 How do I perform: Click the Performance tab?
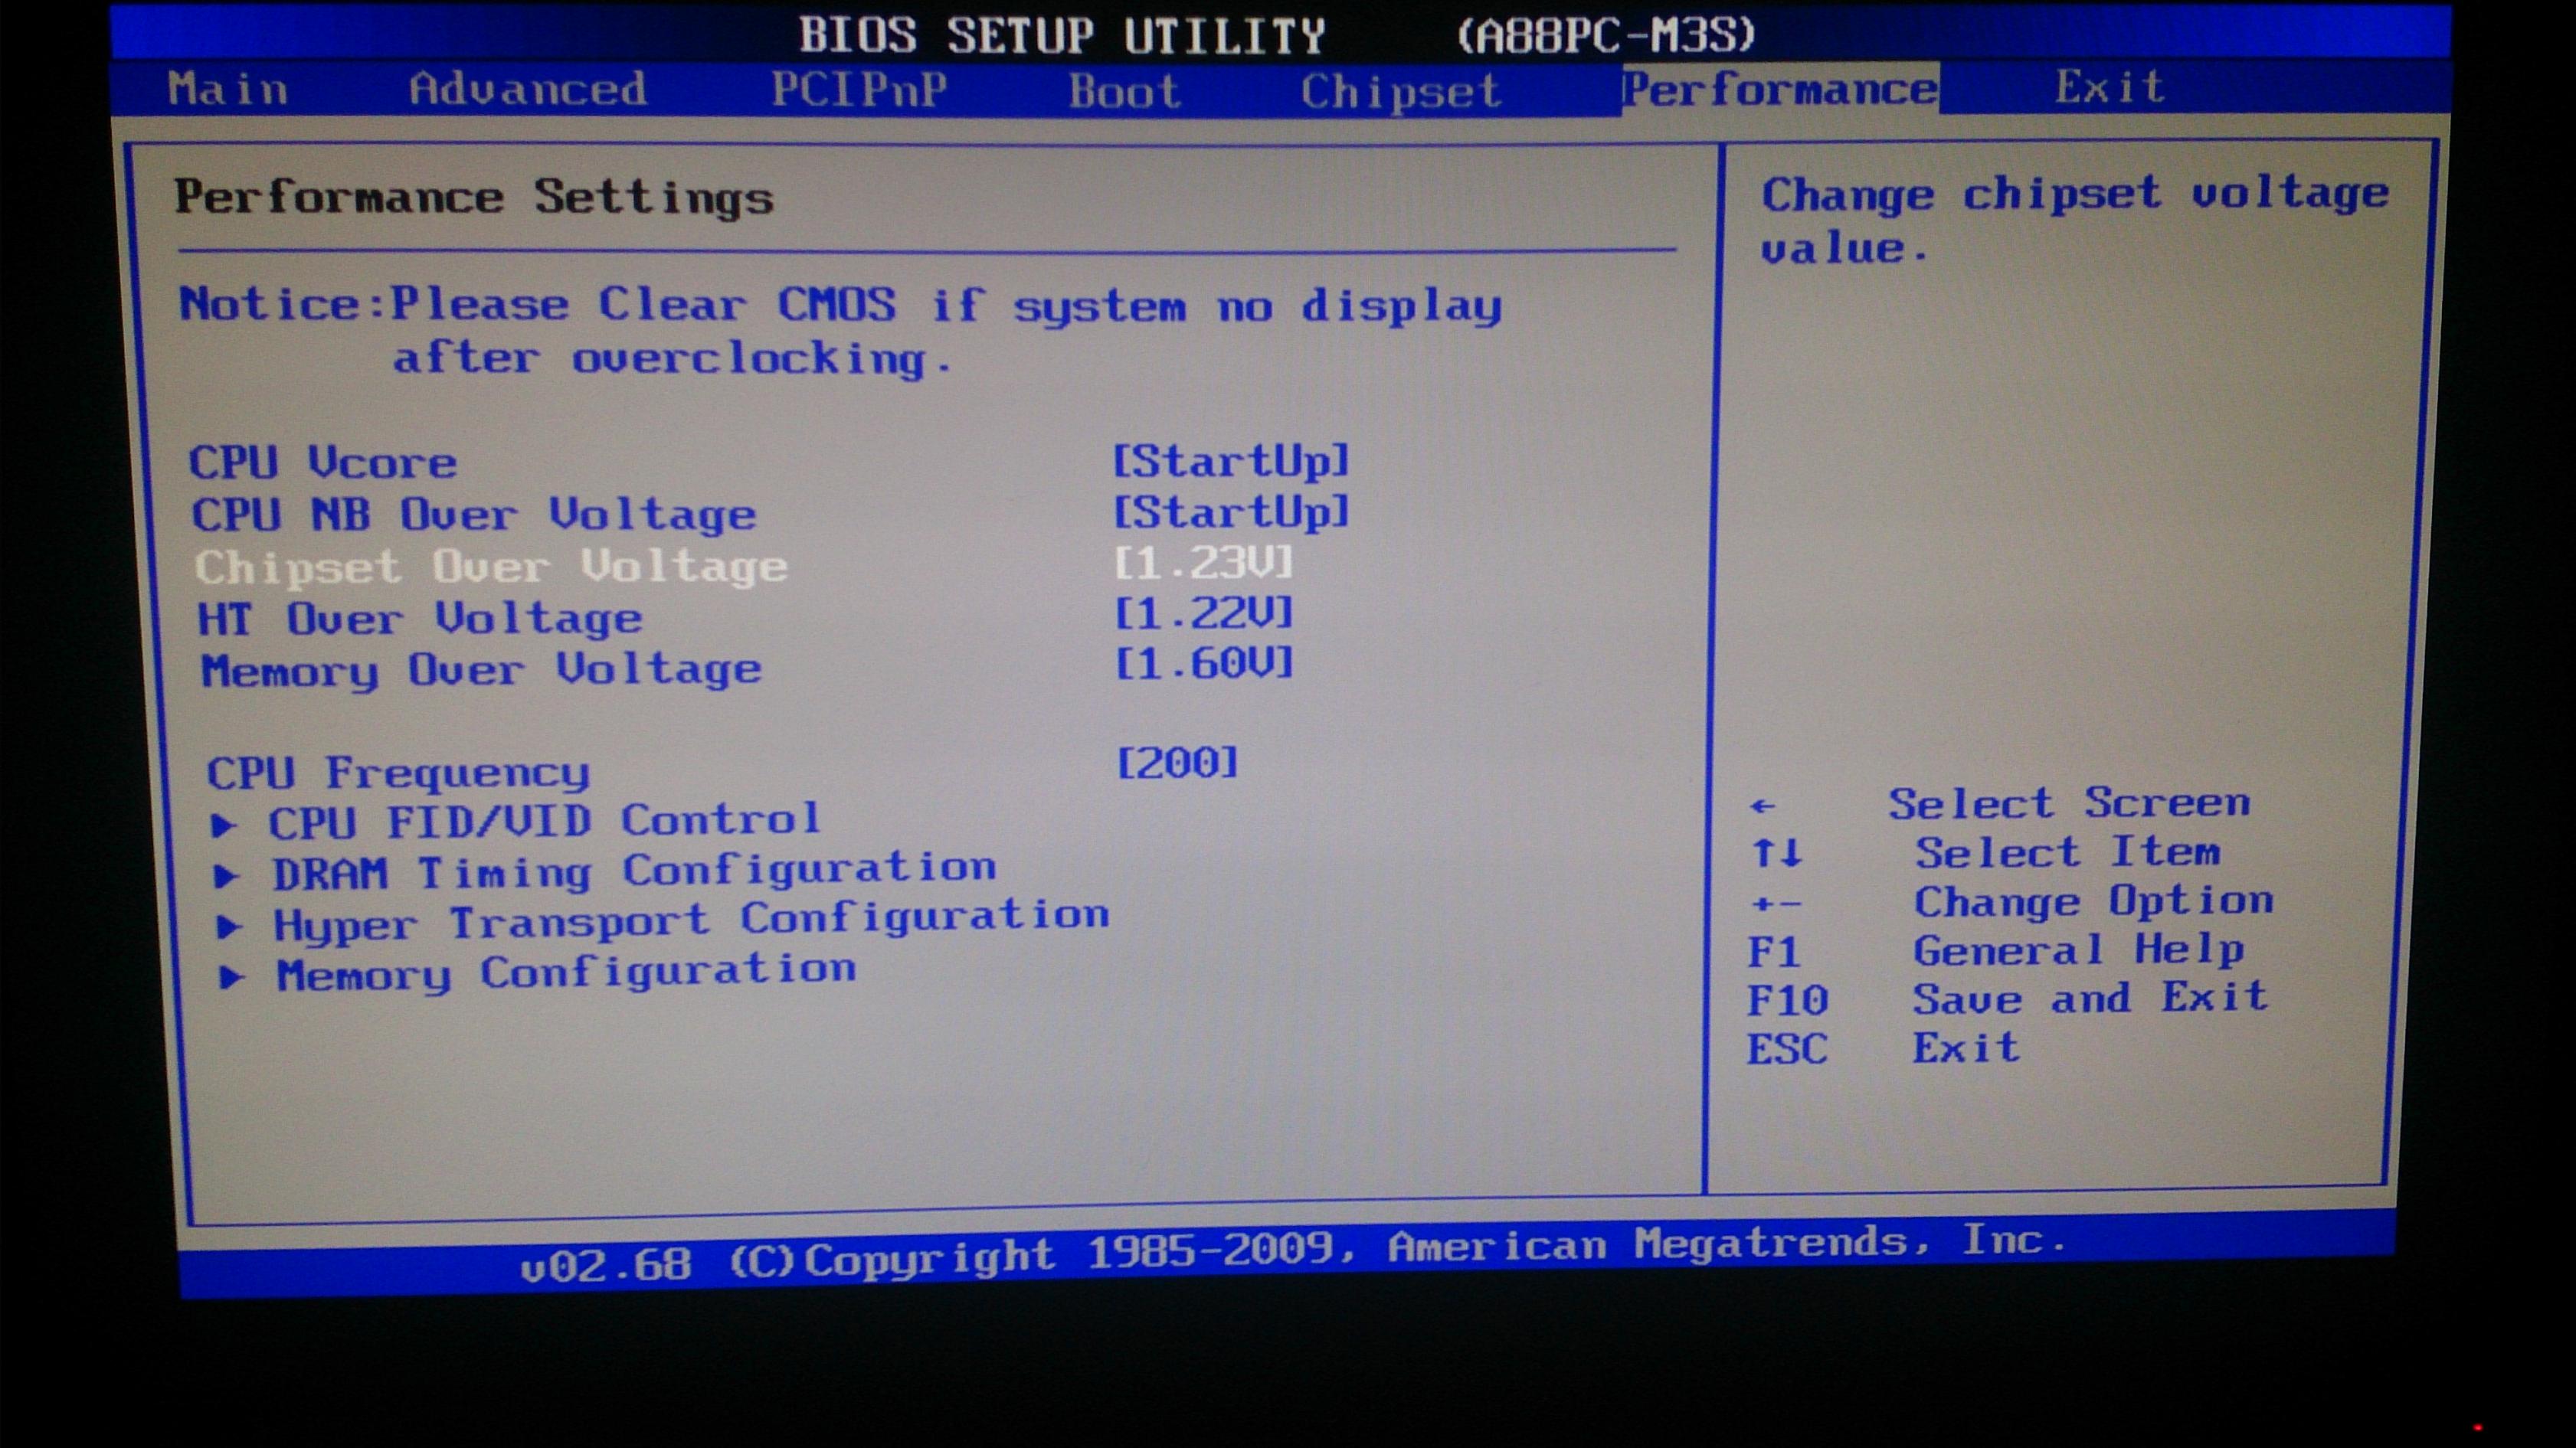click(x=1779, y=90)
